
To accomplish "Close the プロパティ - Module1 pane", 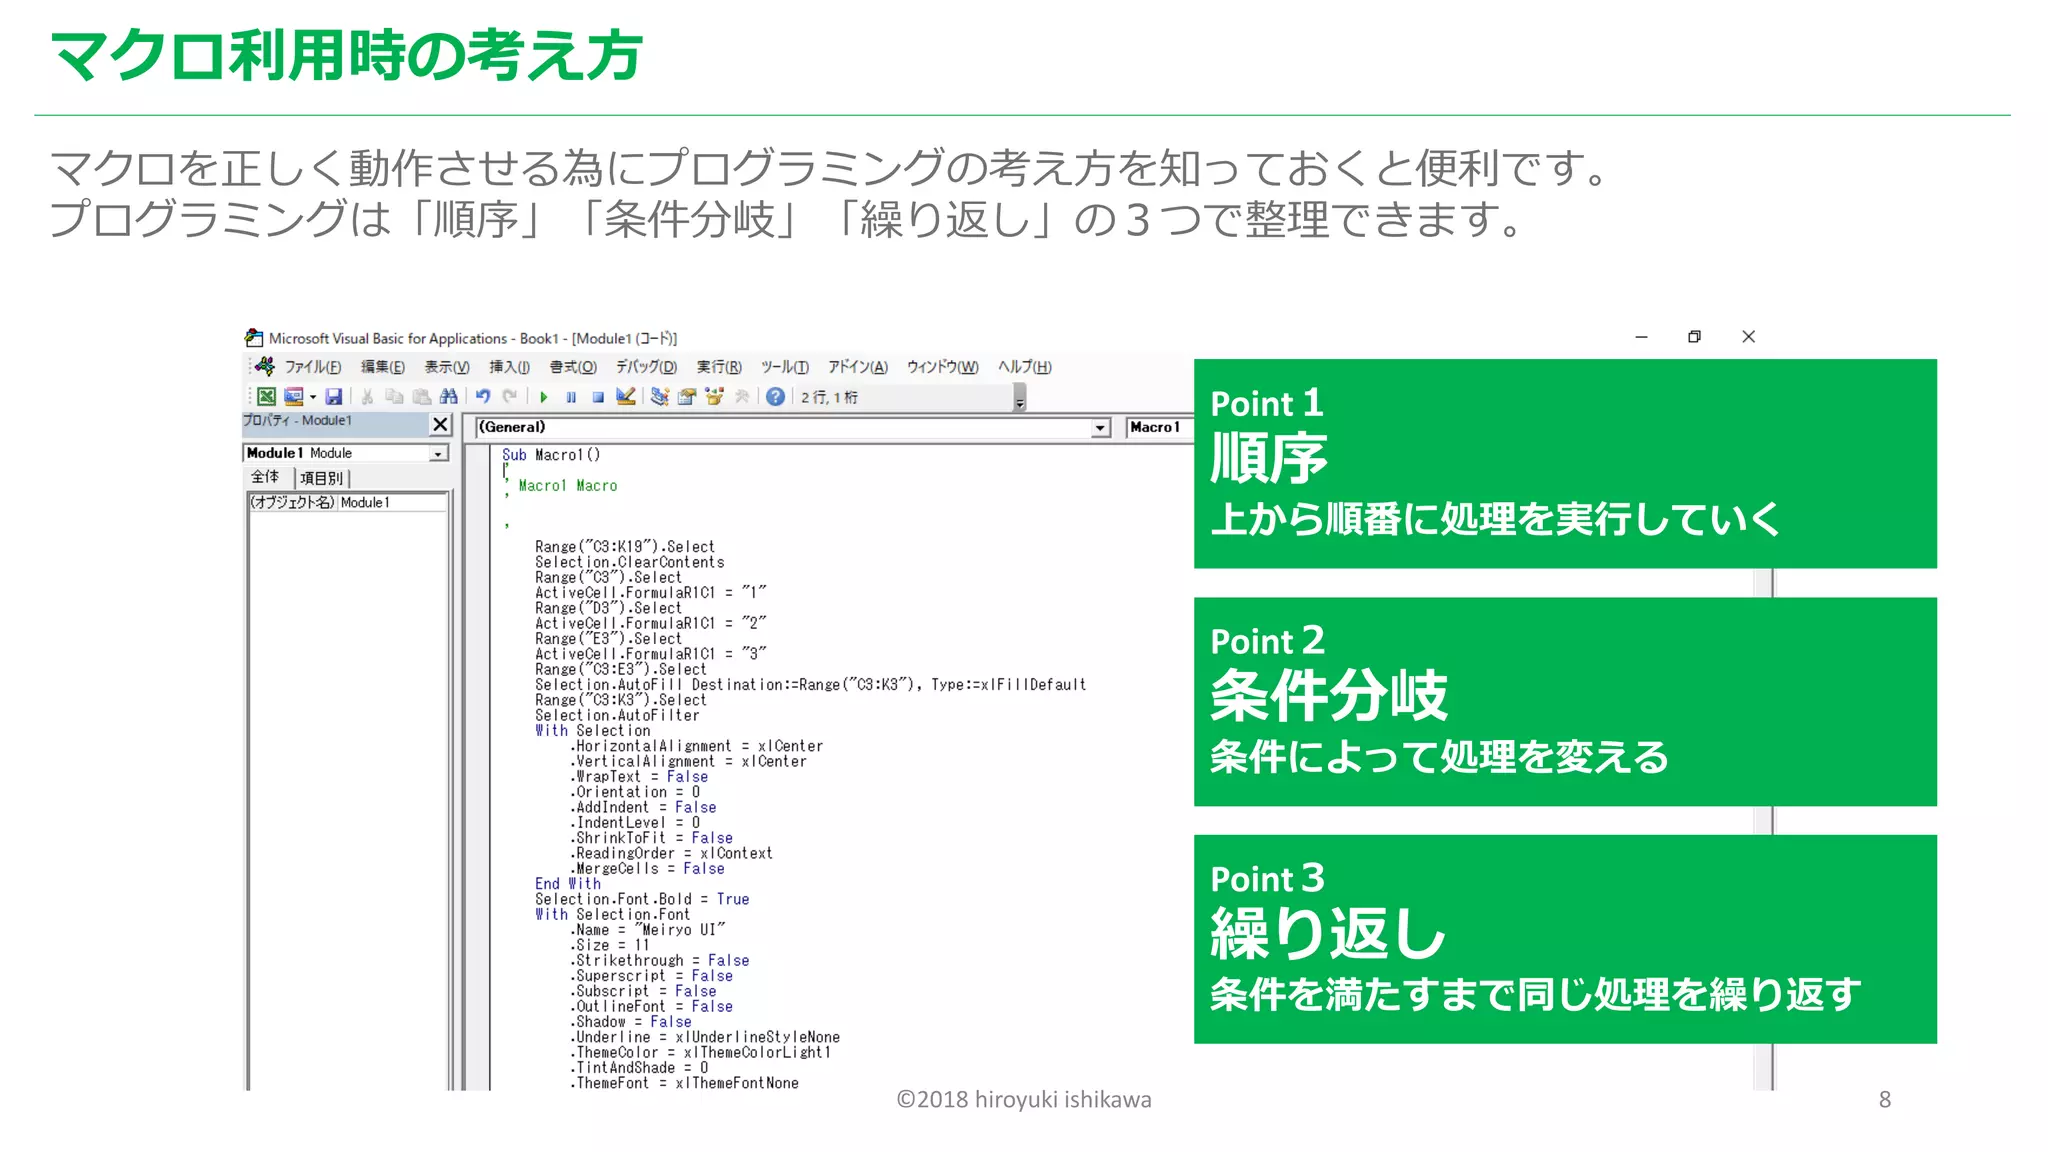I will pyautogui.click(x=440, y=424).
